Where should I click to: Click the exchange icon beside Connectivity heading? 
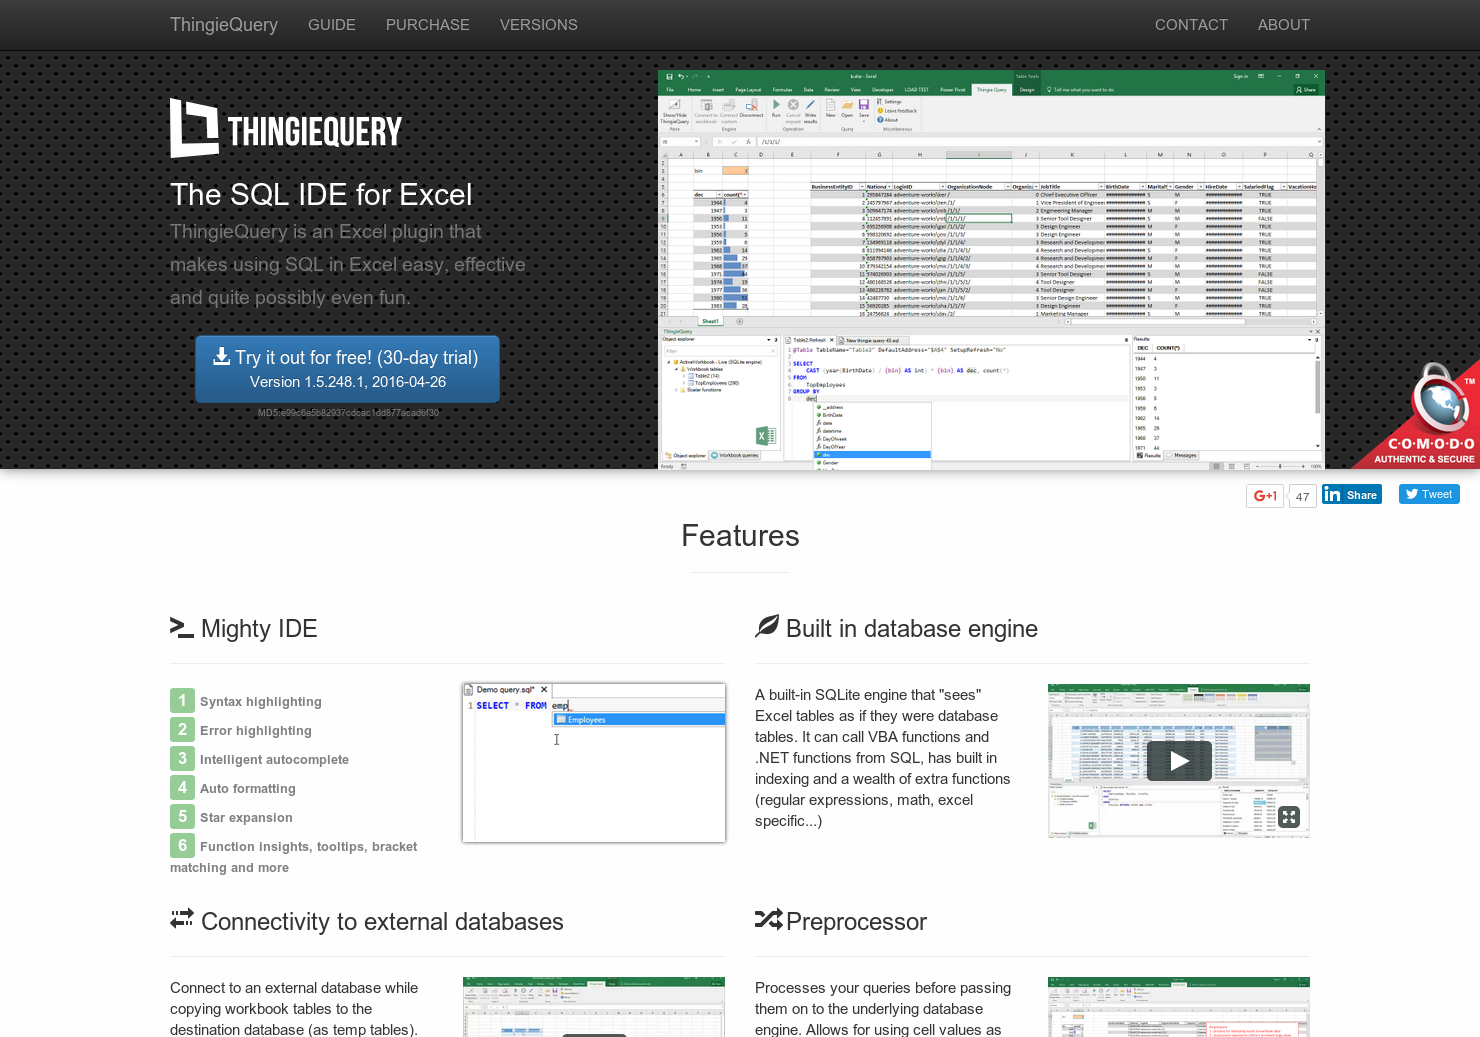(182, 918)
